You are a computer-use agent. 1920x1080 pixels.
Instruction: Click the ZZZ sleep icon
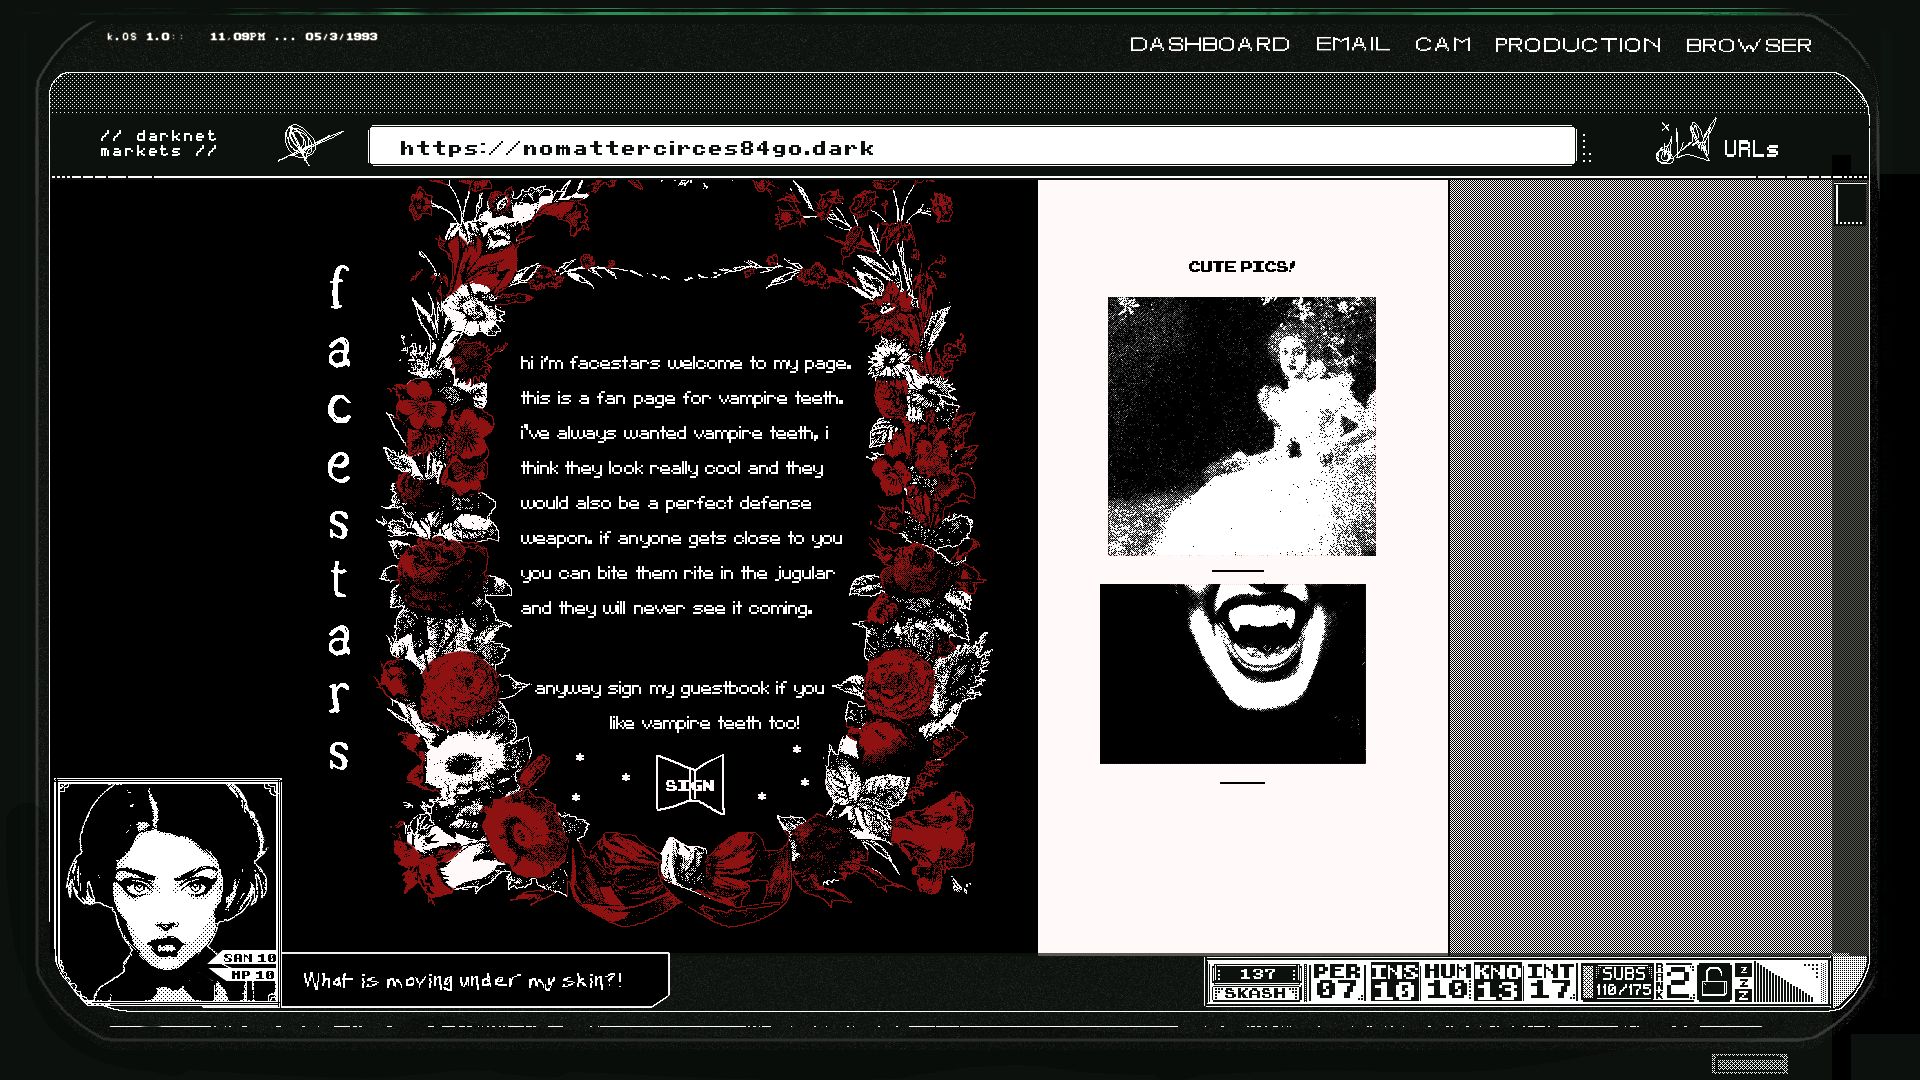1744,982
